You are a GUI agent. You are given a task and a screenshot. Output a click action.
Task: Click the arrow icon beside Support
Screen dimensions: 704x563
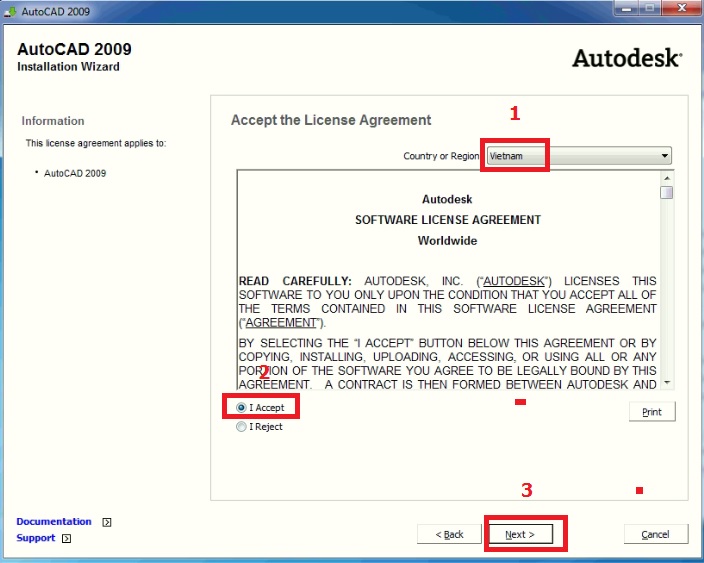pyautogui.click(x=67, y=538)
